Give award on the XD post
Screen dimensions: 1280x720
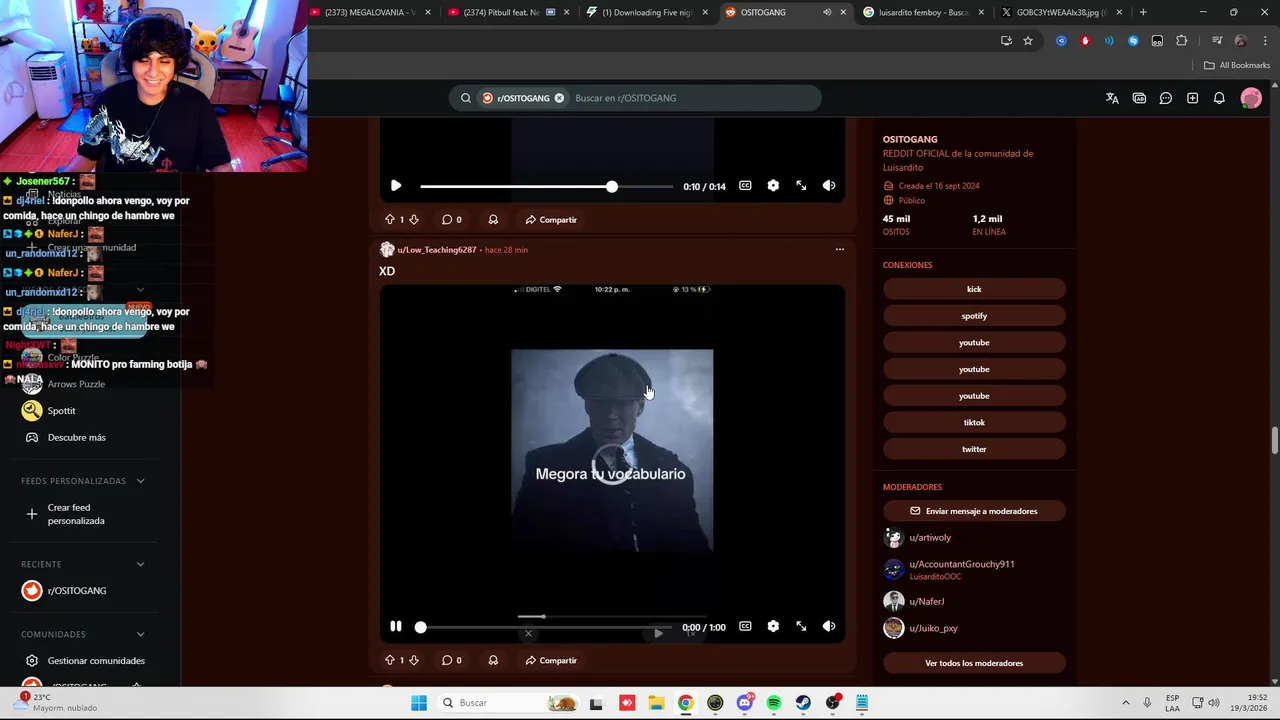(493, 661)
